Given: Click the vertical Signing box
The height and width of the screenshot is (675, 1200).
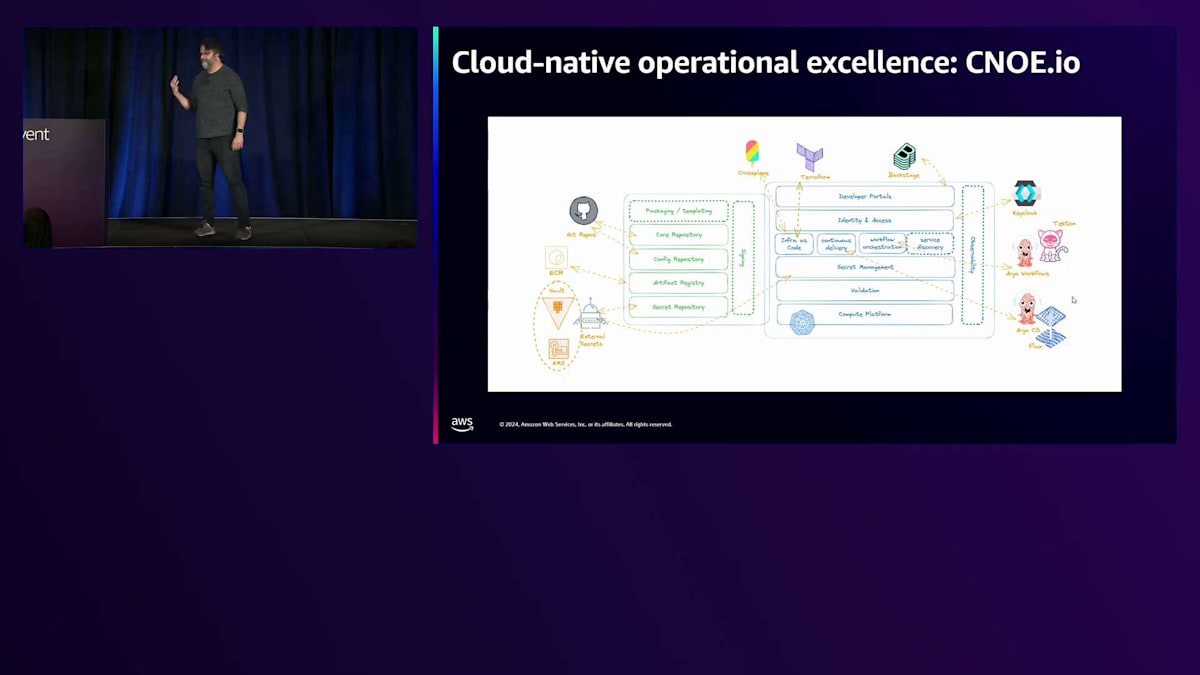Looking at the screenshot, I should coord(743,258).
